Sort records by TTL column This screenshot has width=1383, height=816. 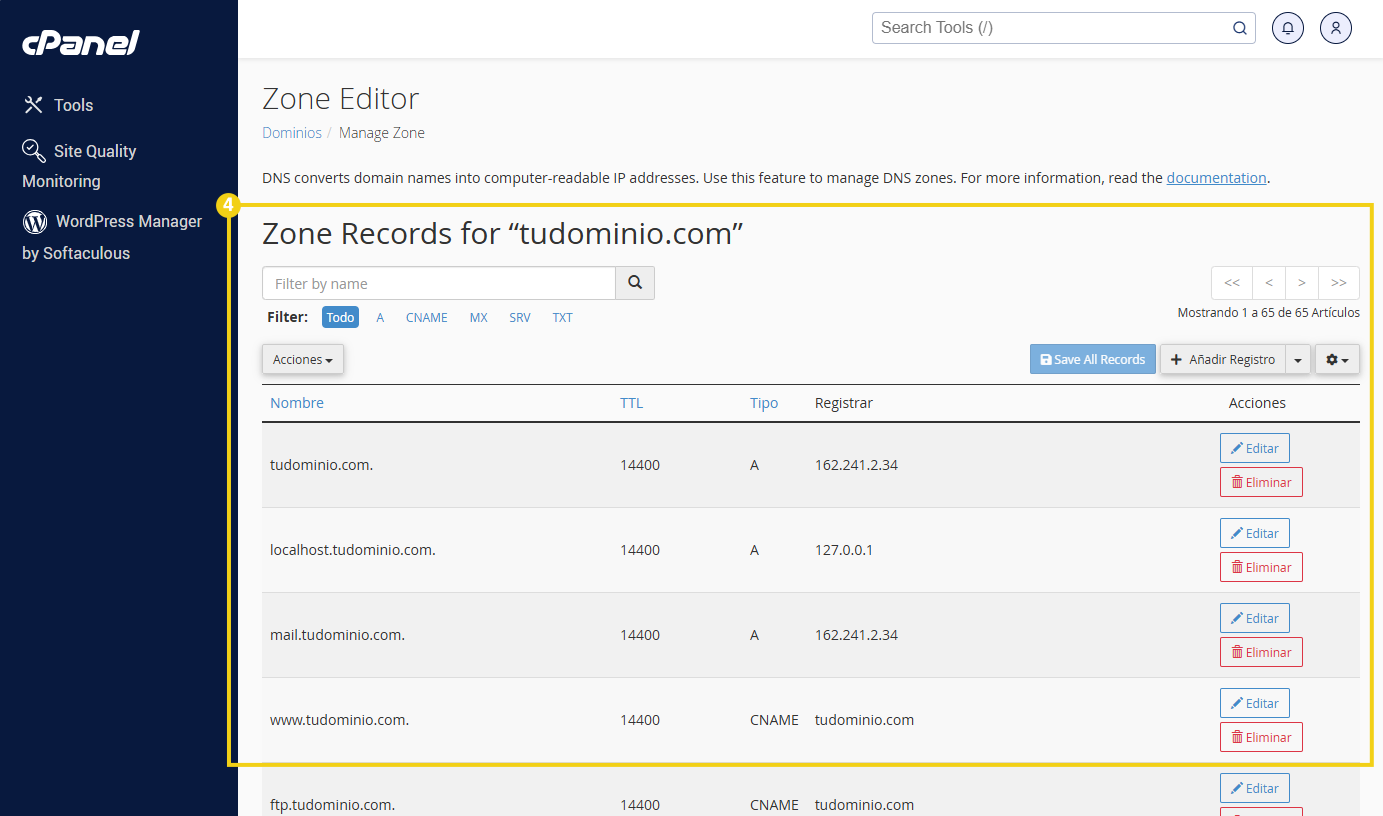click(631, 403)
